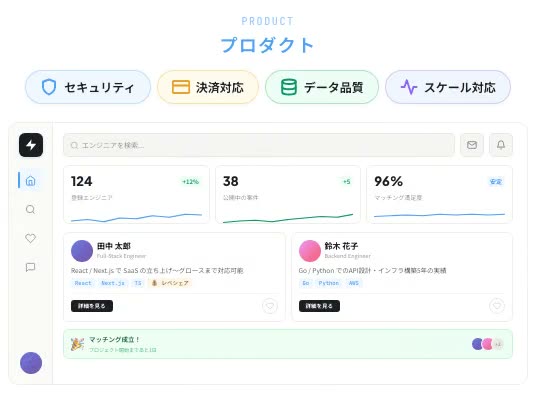Viewport: 536px width, 394px height.
Task: Click the React skill tag
Action: pyautogui.click(x=83, y=283)
